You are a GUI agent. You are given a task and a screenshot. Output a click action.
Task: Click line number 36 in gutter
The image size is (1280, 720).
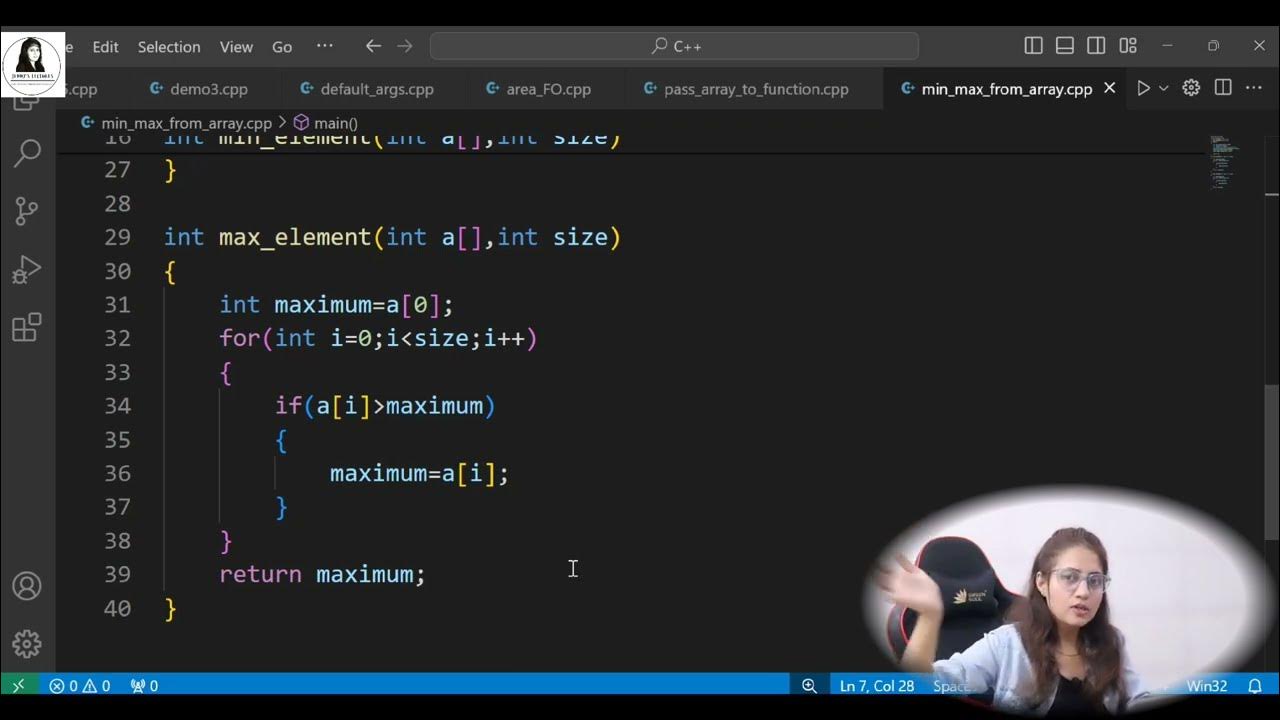point(117,473)
